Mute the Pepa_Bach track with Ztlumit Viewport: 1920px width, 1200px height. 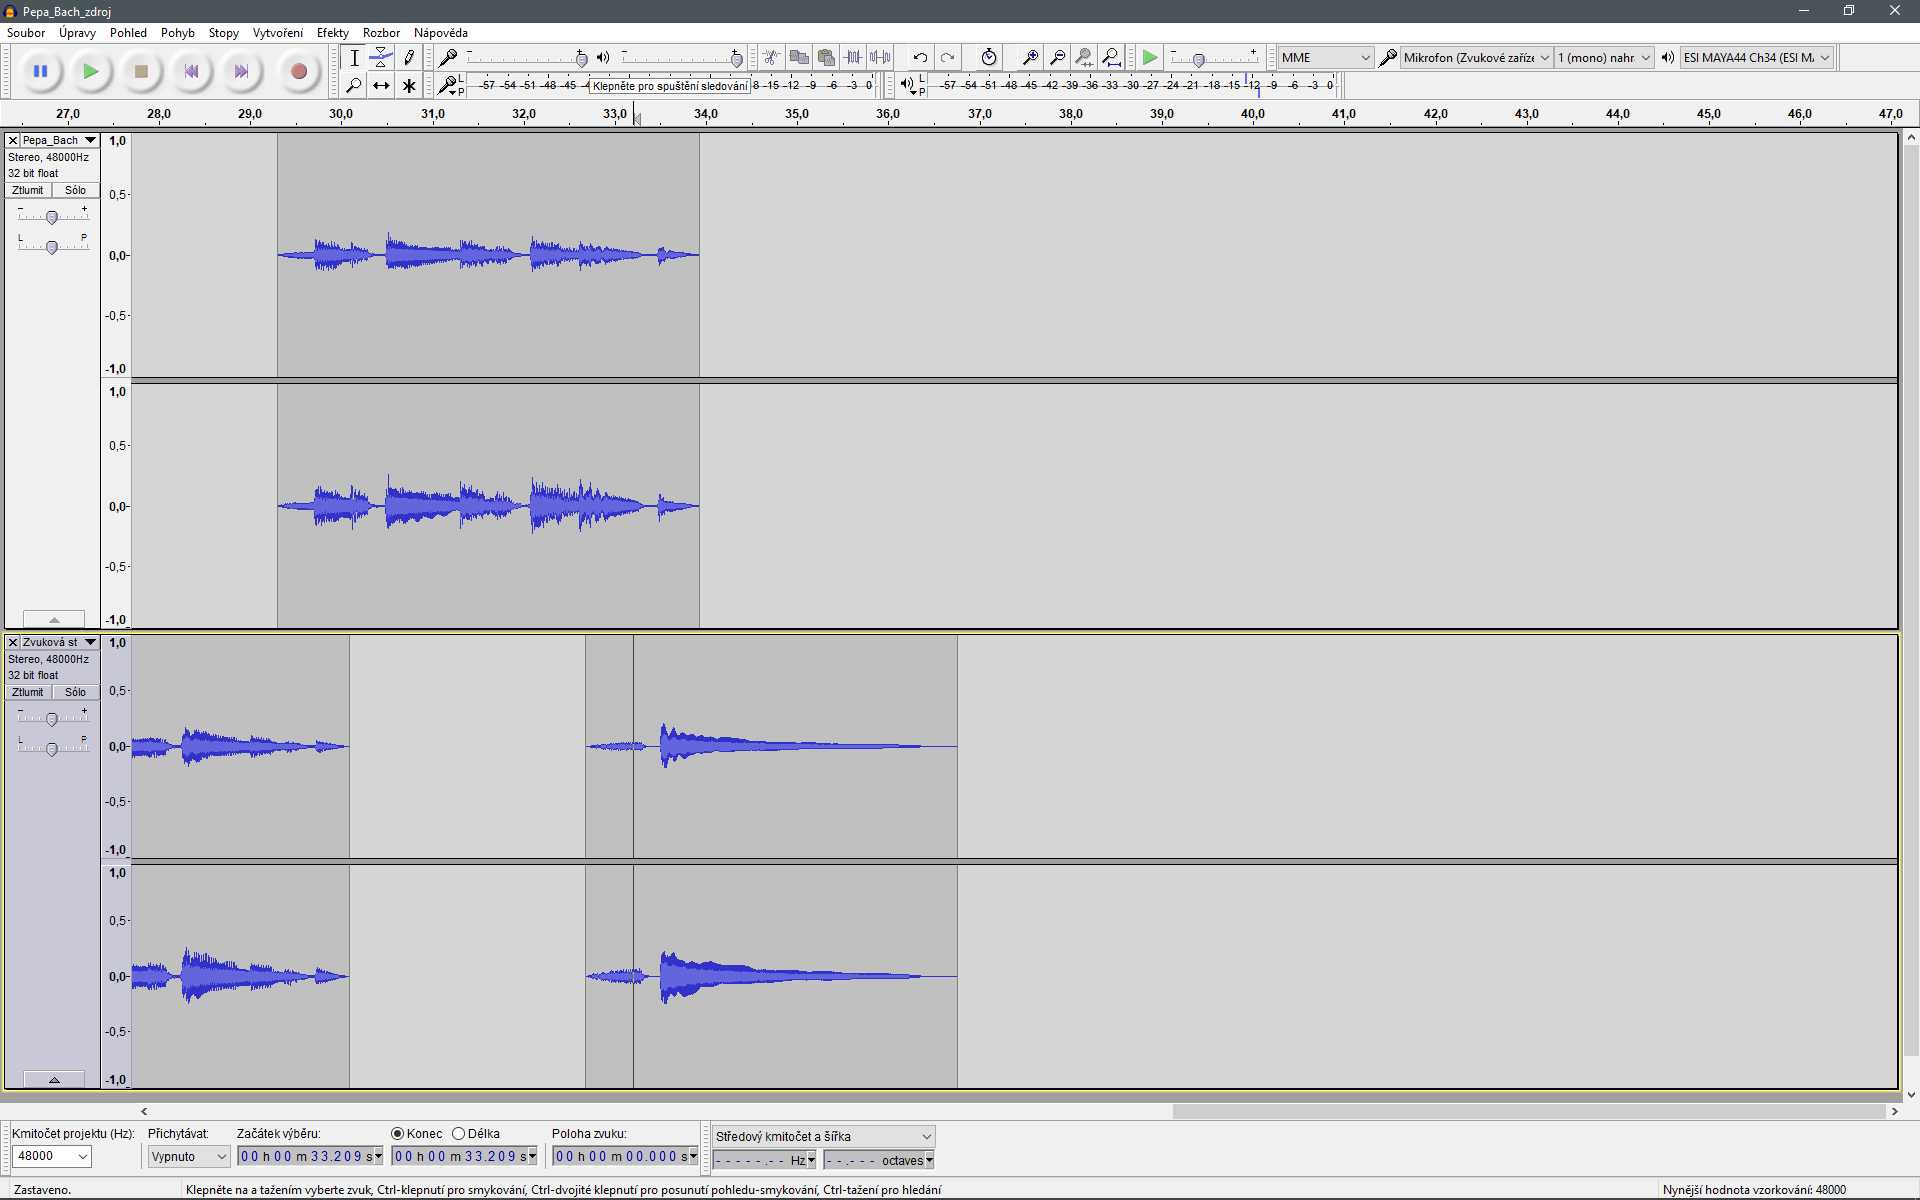pyautogui.click(x=28, y=190)
